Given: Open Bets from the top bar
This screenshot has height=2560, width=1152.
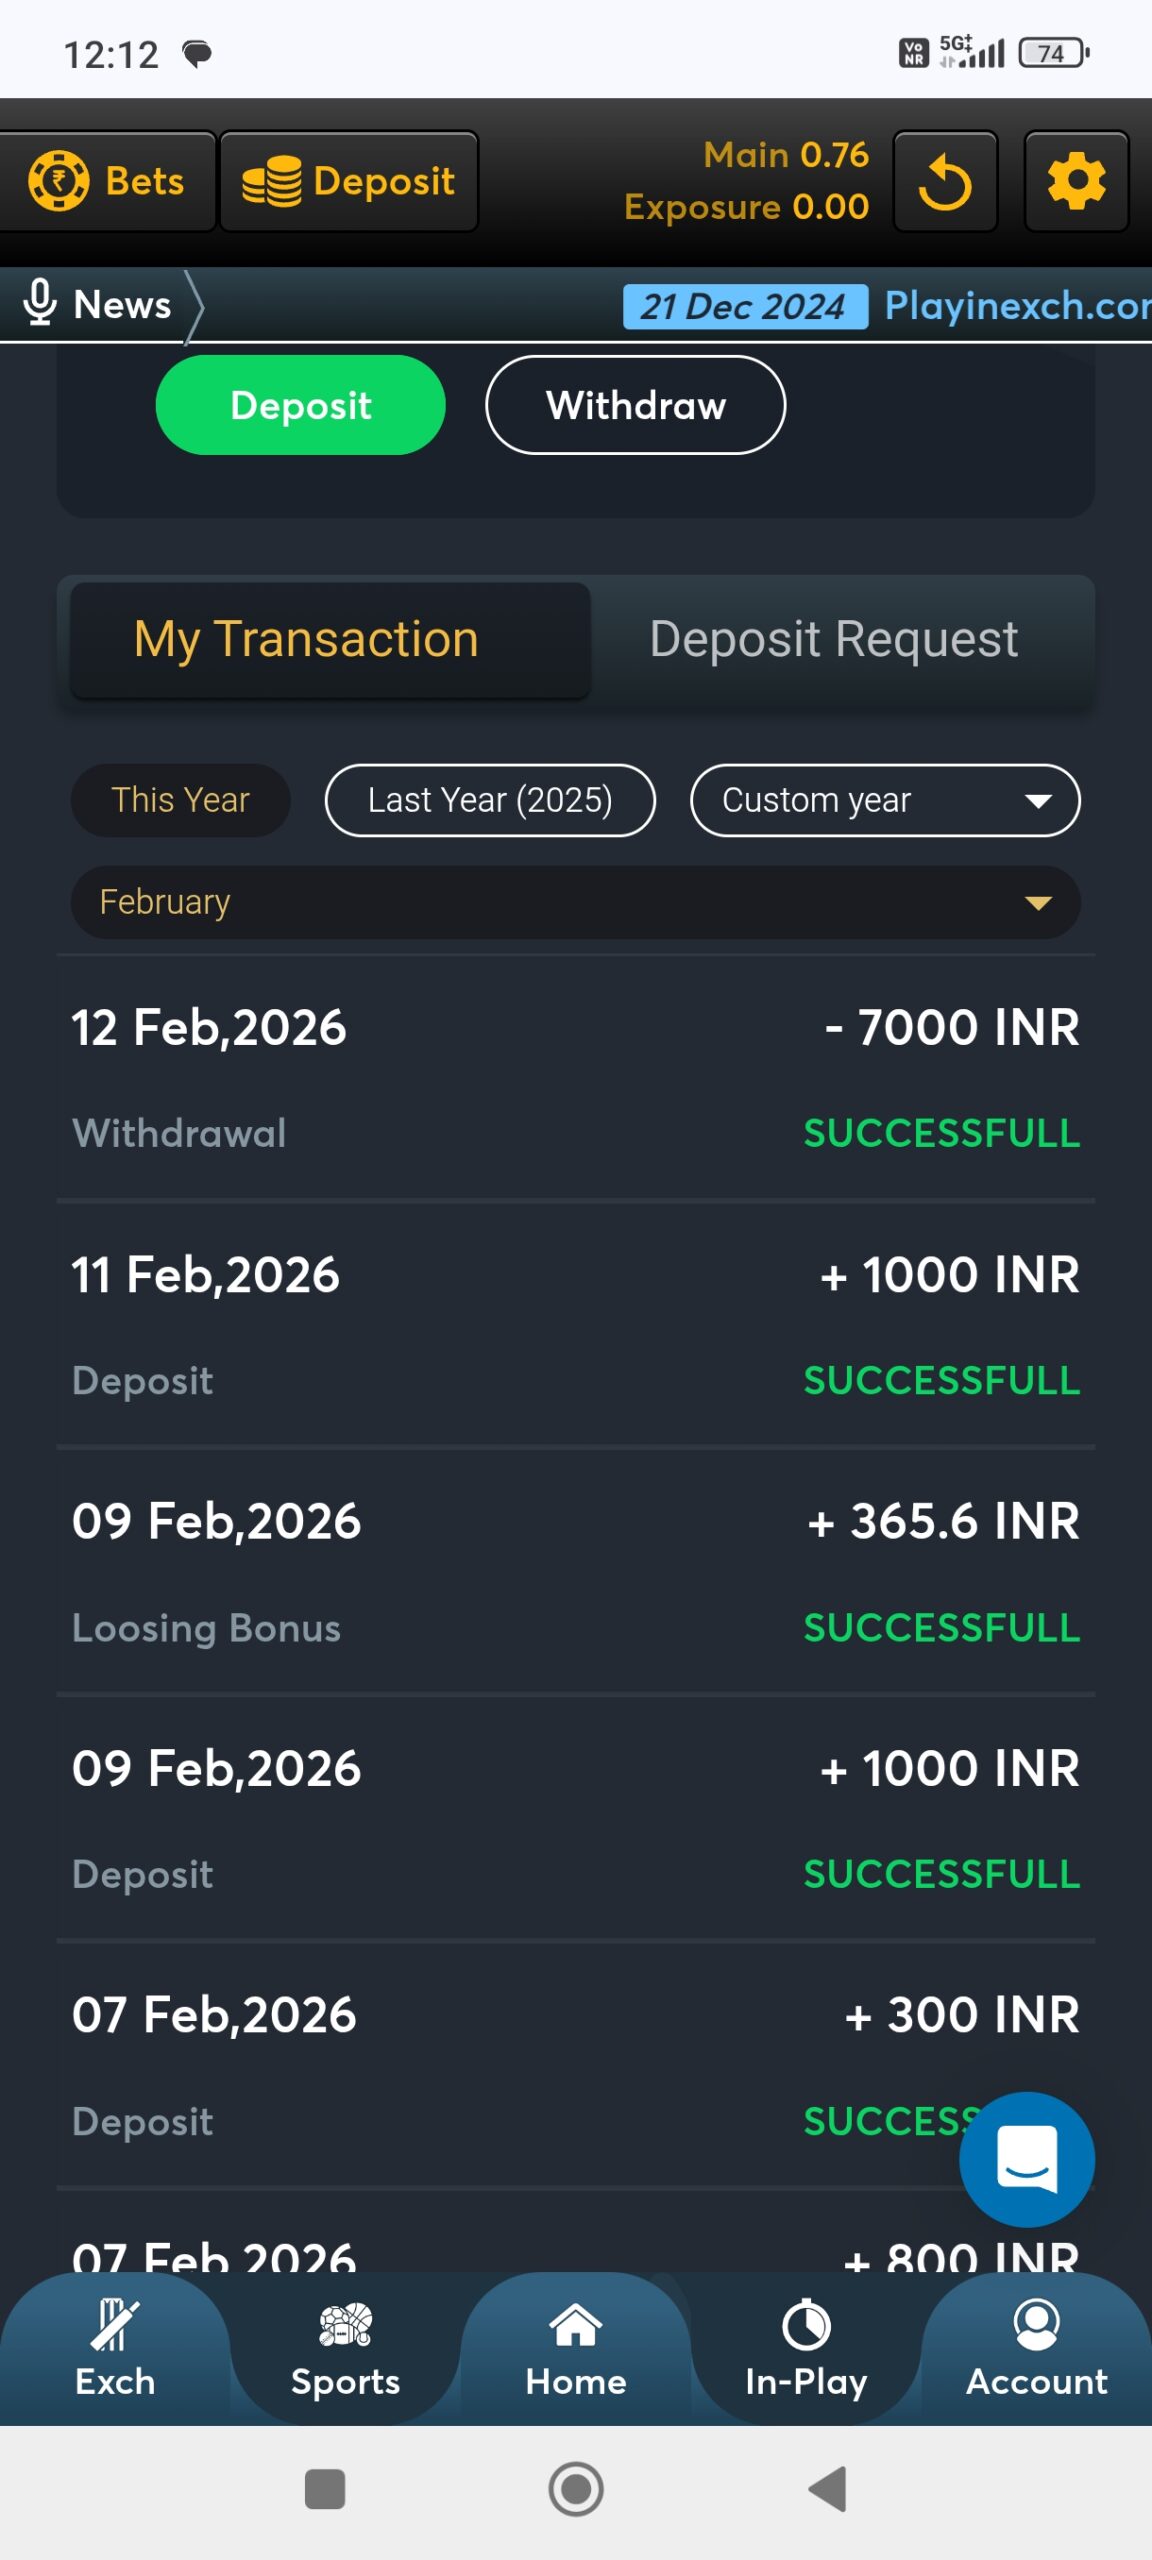Looking at the screenshot, I should tap(108, 182).
